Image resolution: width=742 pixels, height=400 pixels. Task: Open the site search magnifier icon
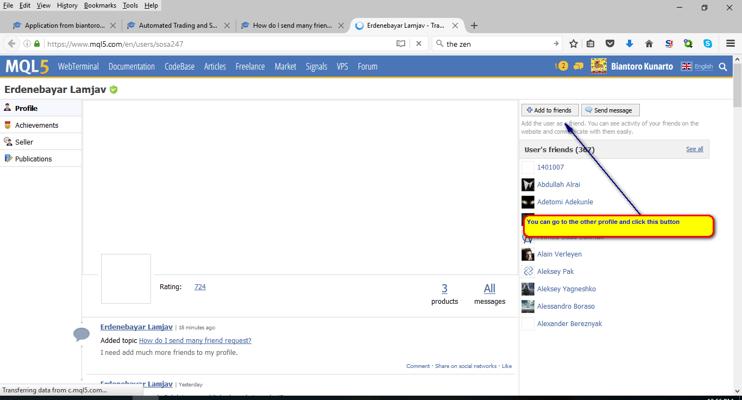(723, 67)
